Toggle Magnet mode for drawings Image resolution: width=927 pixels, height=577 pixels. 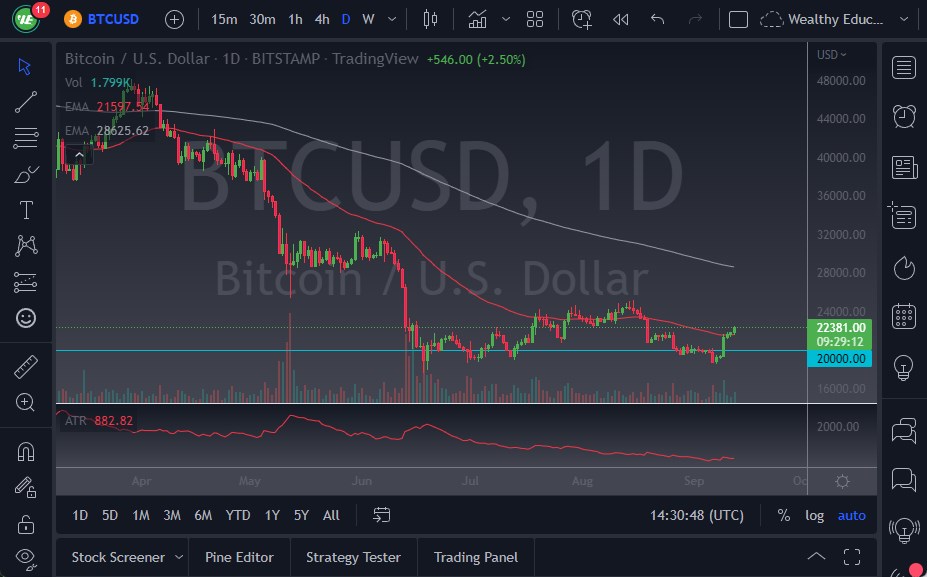click(x=25, y=451)
